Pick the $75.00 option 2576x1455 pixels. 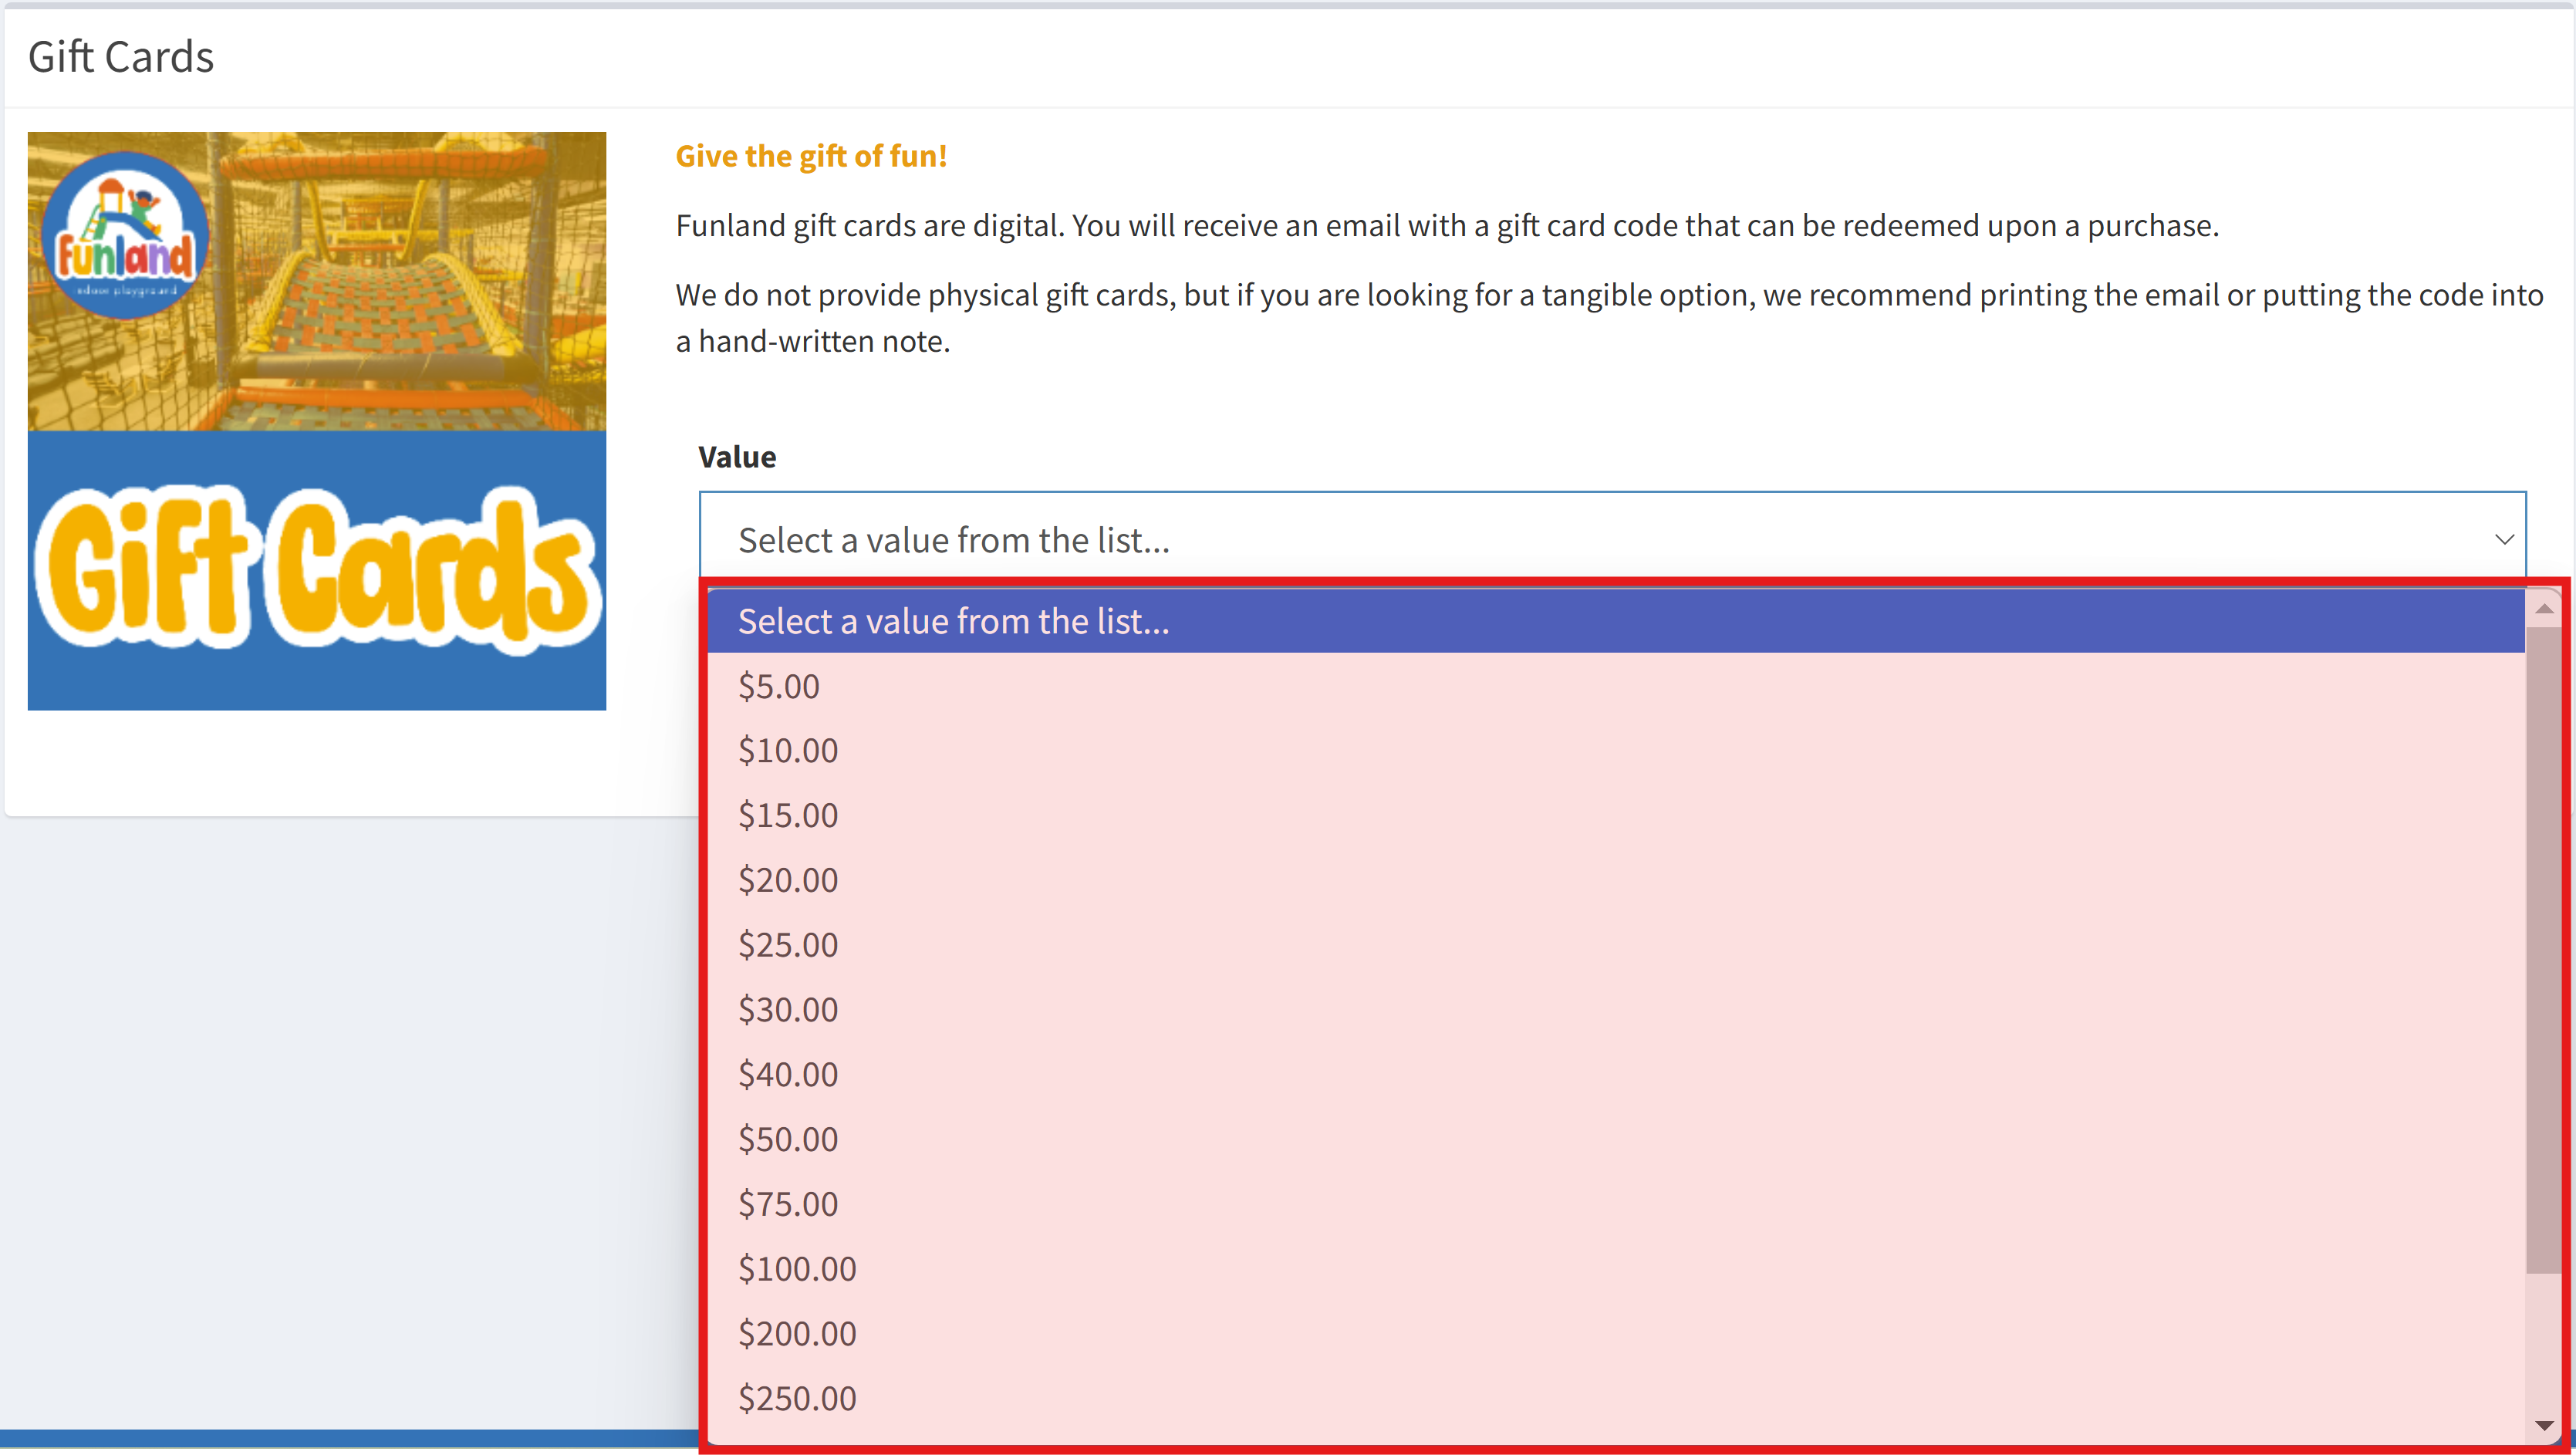point(1616,1203)
